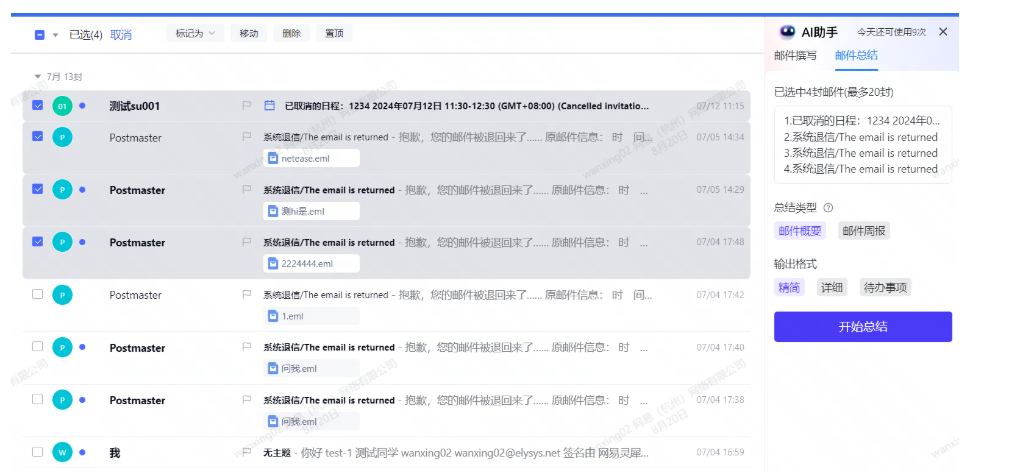Select the 精简 output format
This screenshot has width=1010, height=475.
(789, 287)
